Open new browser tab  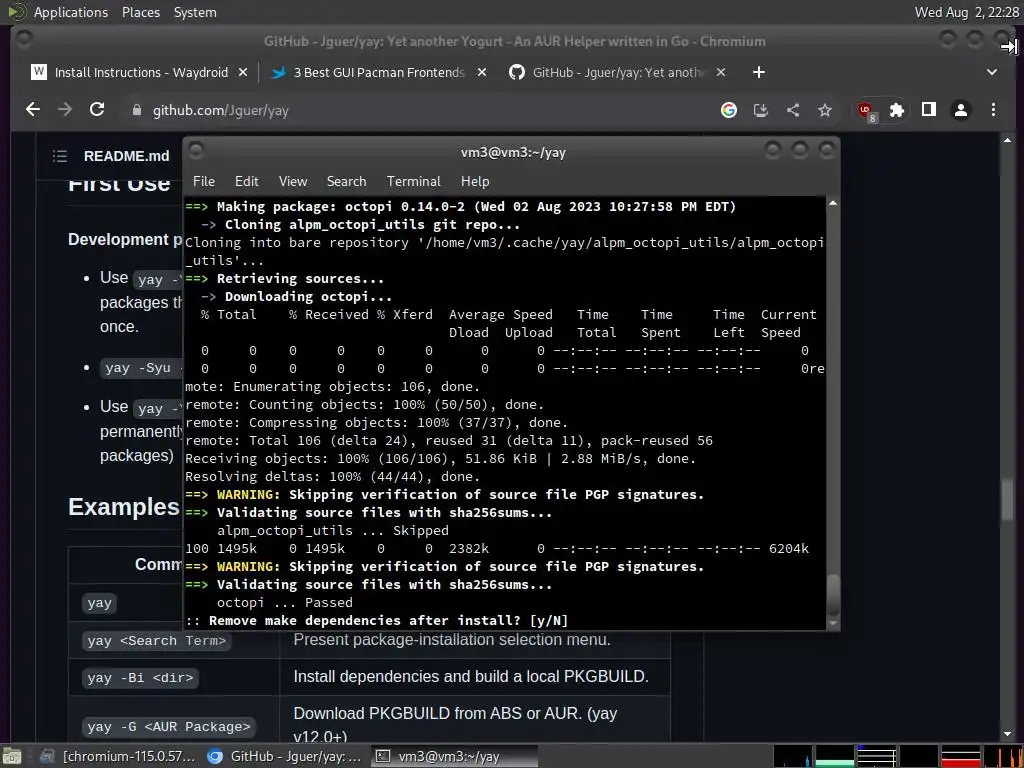(x=758, y=72)
